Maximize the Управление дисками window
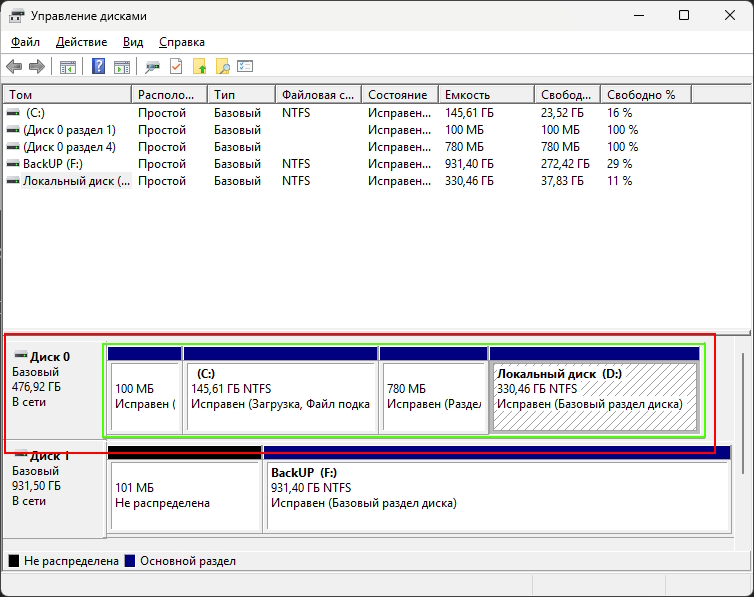The image size is (754, 597). pos(684,15)
